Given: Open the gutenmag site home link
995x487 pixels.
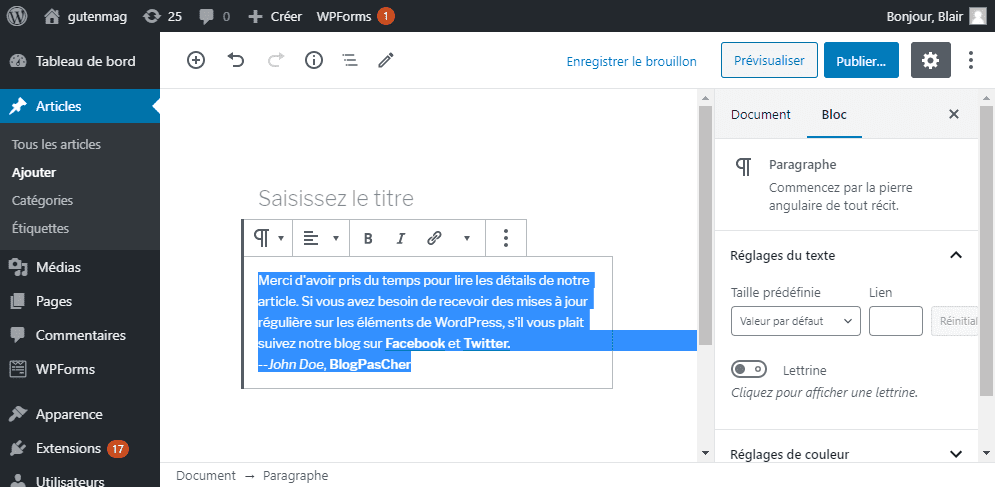Looking at the screenshot, I should [86, 17].
